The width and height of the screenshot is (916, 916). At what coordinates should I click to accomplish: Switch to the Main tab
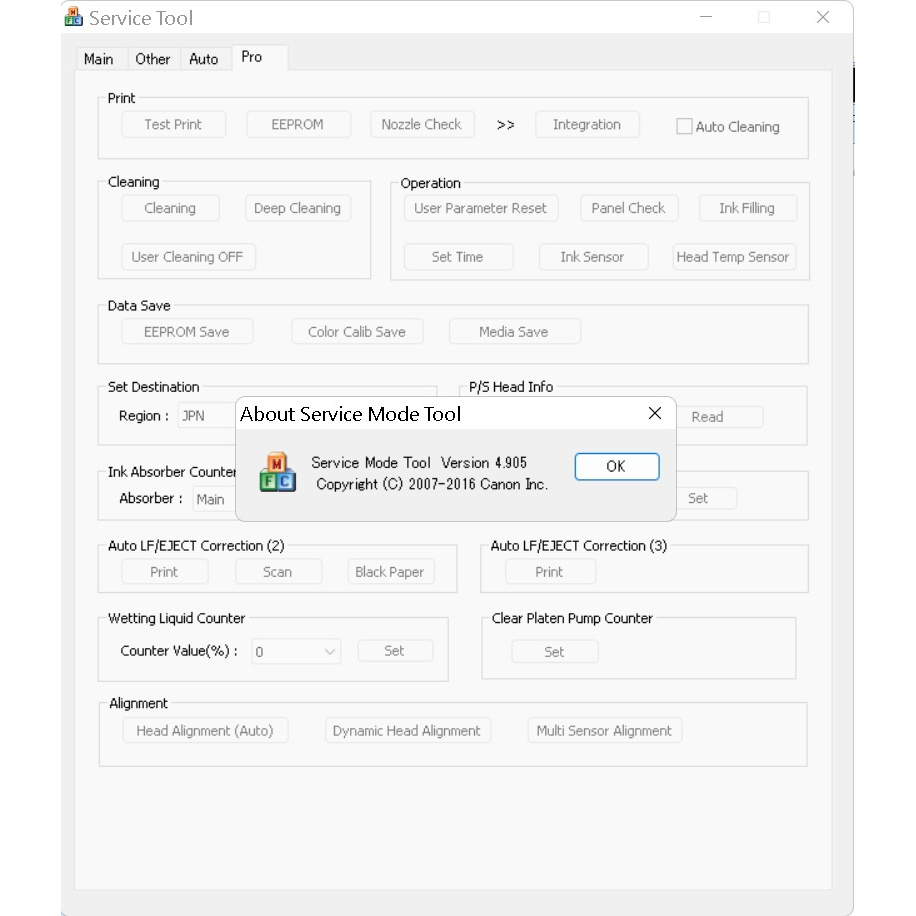[98, 59]
